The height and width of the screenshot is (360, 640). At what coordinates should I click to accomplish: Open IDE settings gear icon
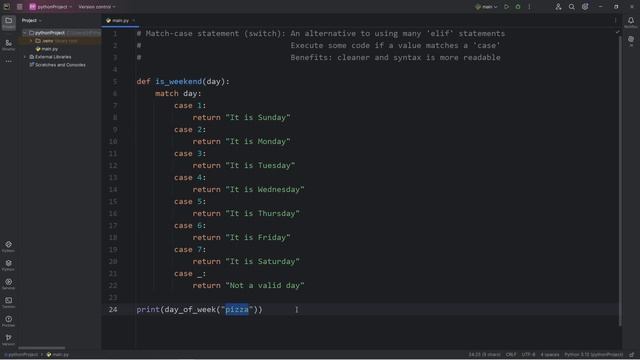pyautogui.click(x=585, y=7)
